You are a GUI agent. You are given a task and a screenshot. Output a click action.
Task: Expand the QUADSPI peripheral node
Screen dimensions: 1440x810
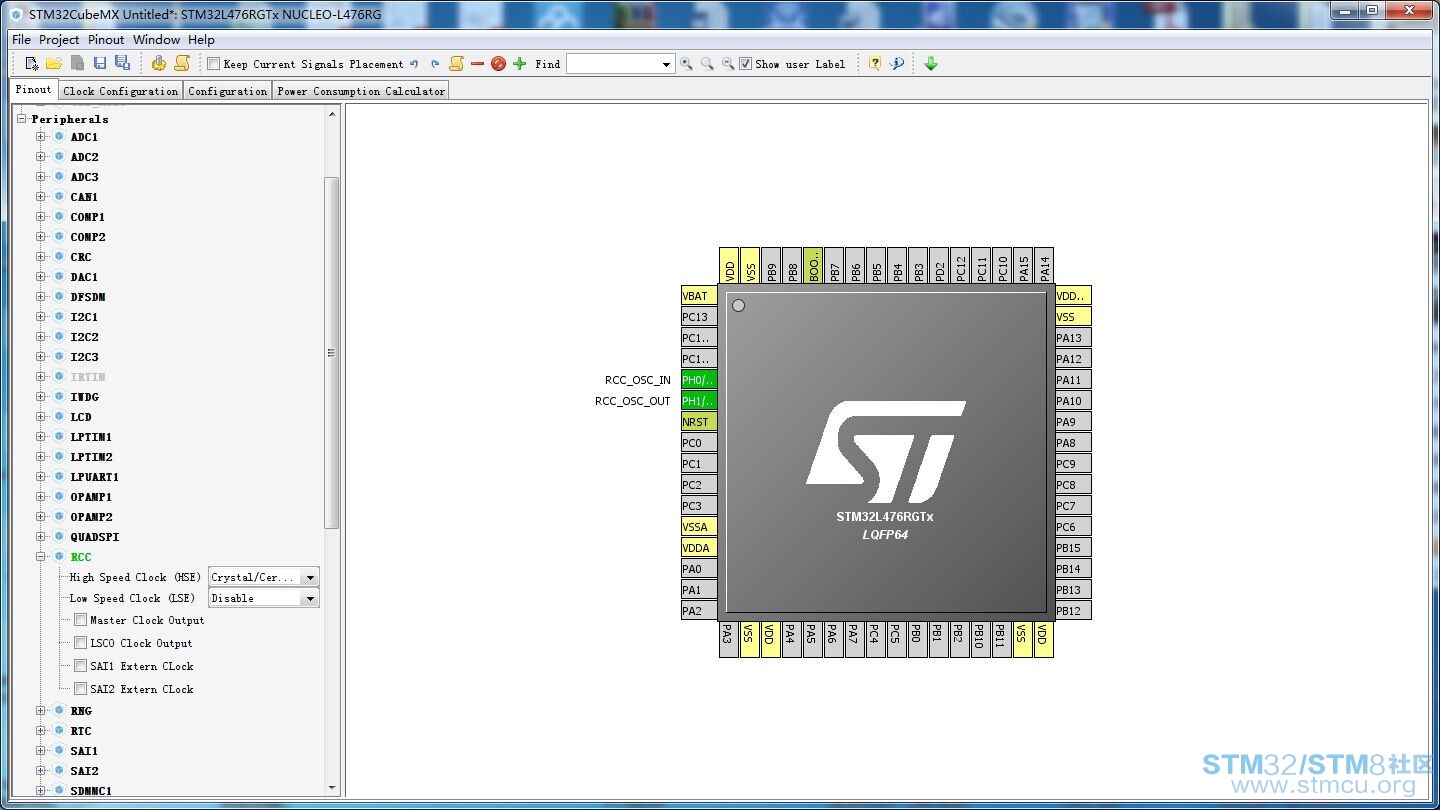(x=41, y=537)
